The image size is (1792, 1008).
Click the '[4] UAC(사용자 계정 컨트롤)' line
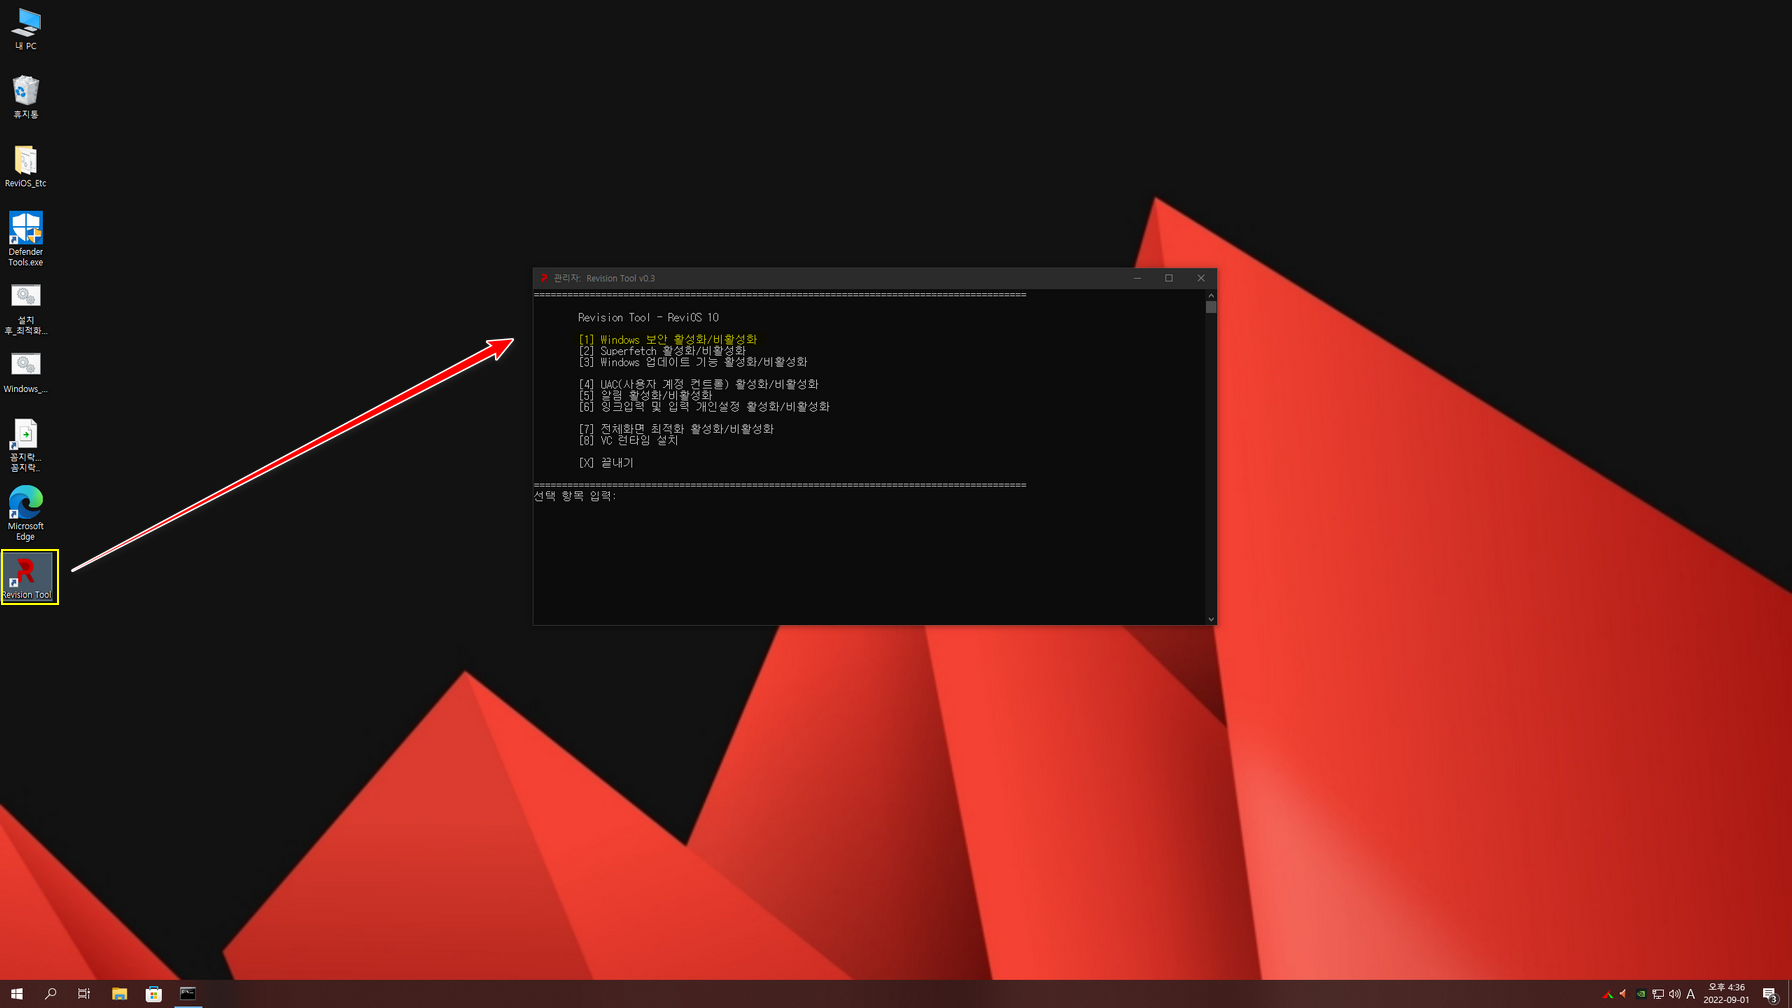pos(698,384)
